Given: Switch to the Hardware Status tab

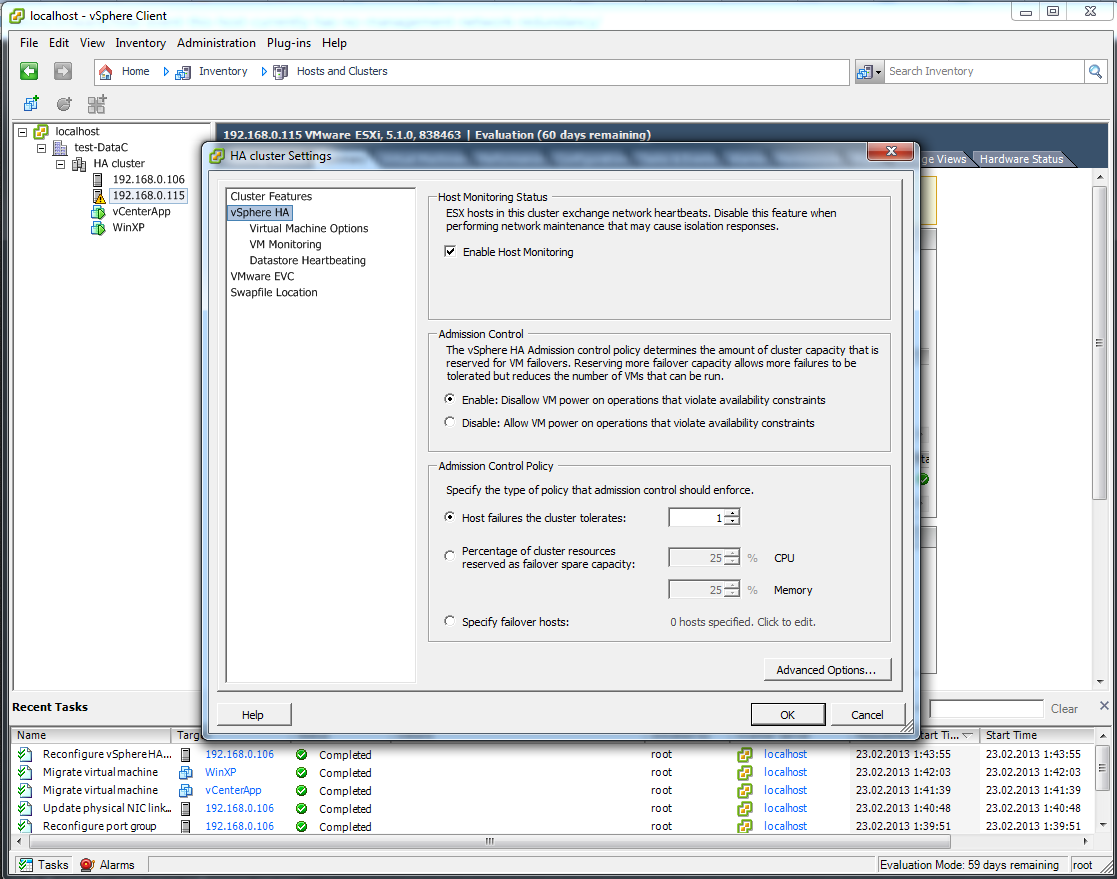Looking at the screenshot, I should 1021,159.
